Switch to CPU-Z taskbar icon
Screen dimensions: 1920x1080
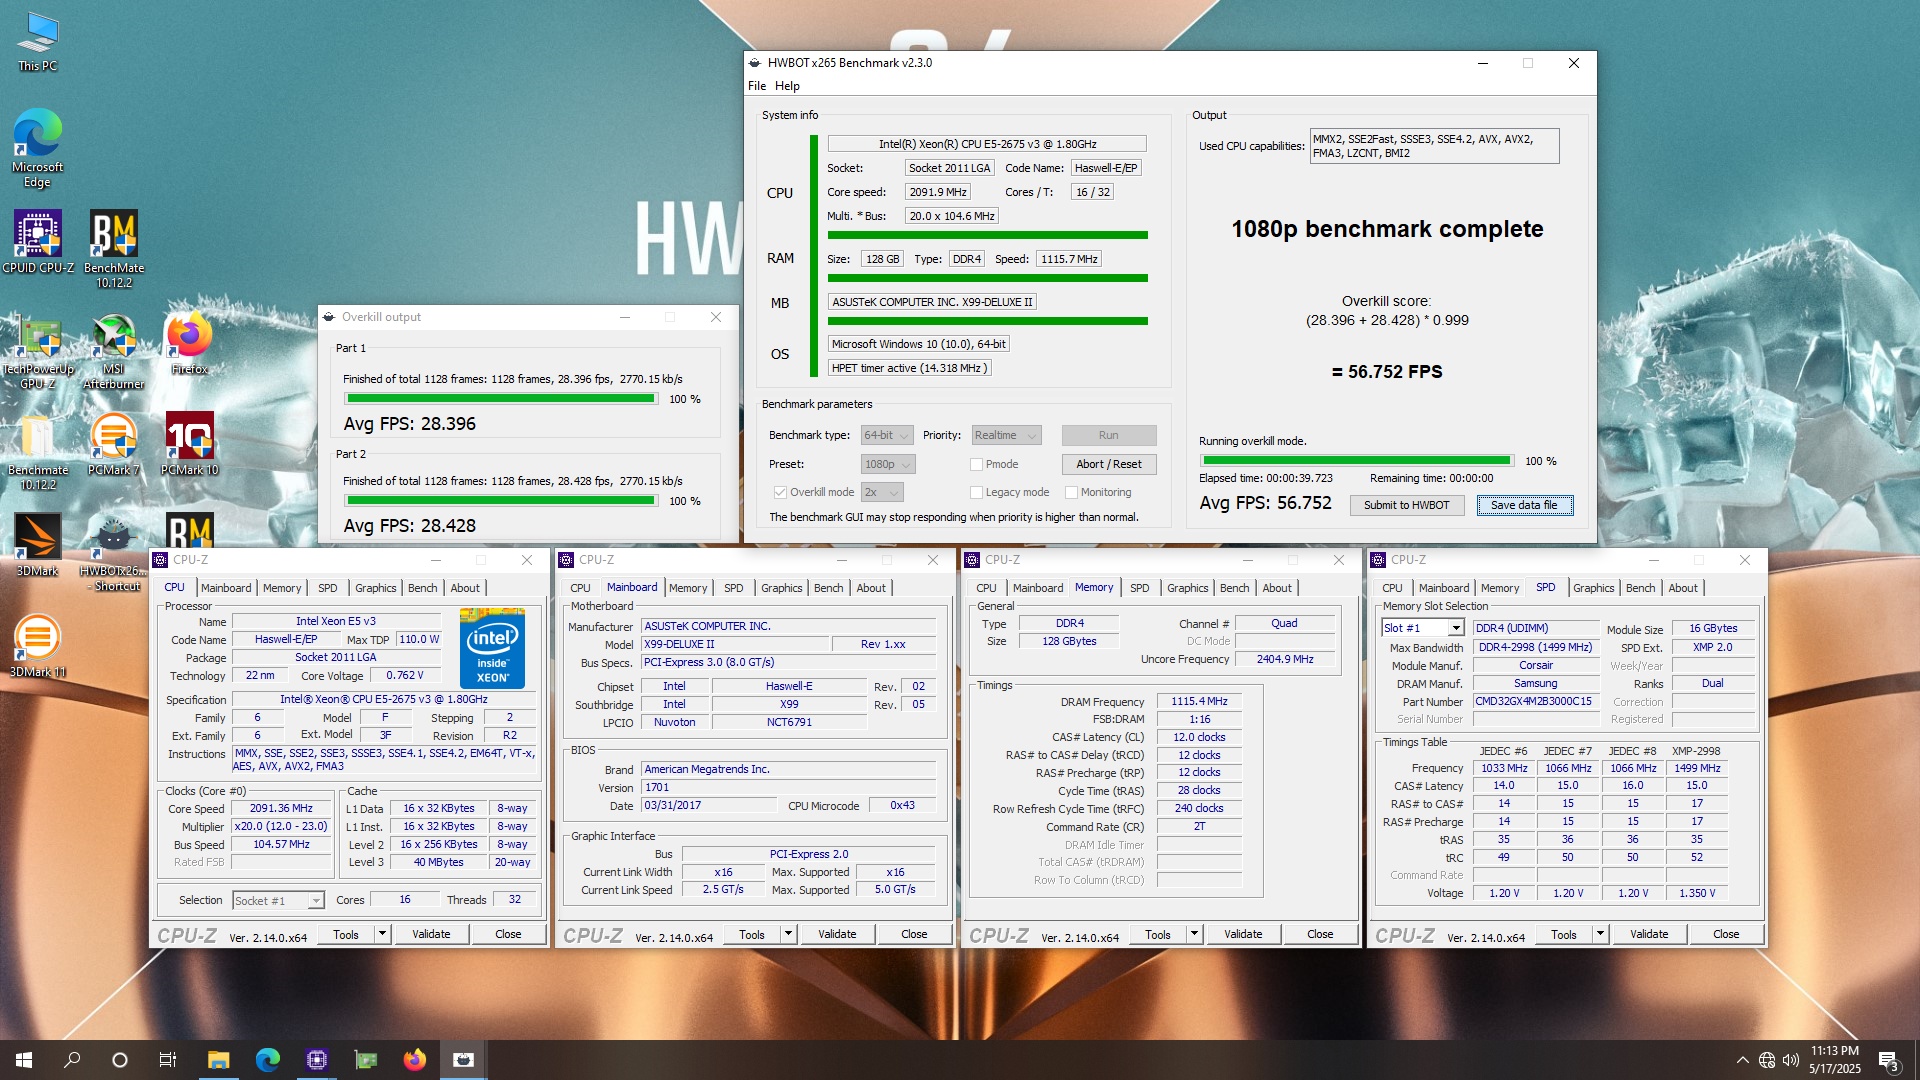317,1060
